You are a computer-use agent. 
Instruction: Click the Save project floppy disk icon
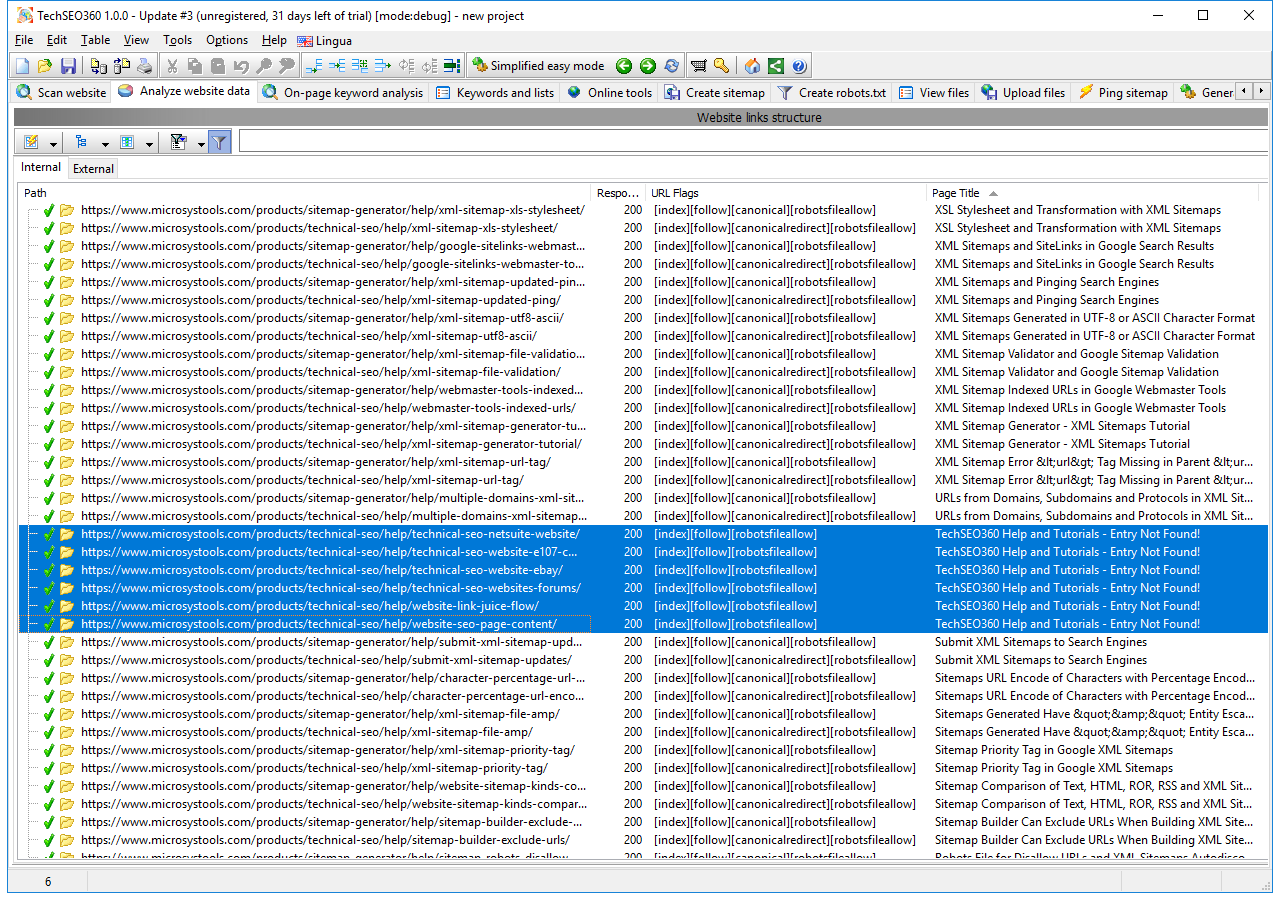click(x=68, y=66)
